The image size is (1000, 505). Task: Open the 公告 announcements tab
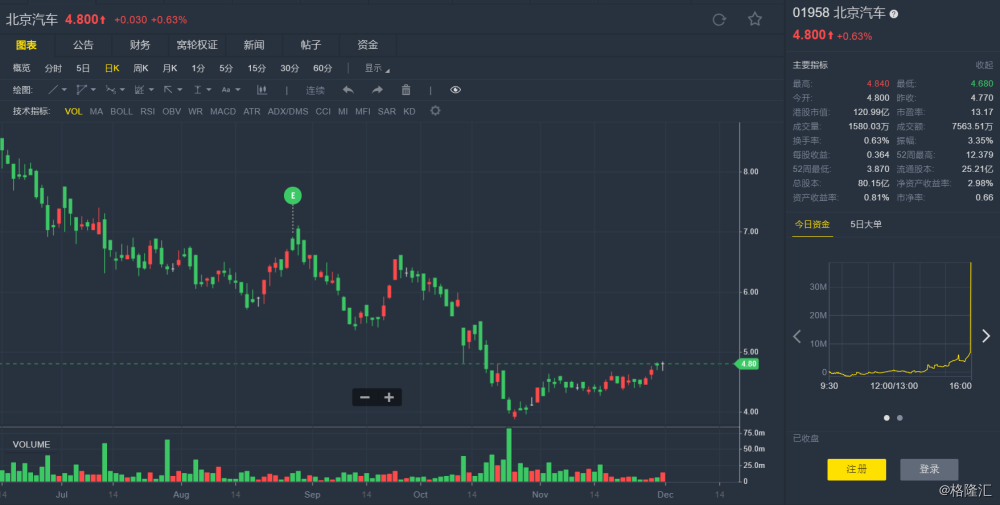point(83,45)
